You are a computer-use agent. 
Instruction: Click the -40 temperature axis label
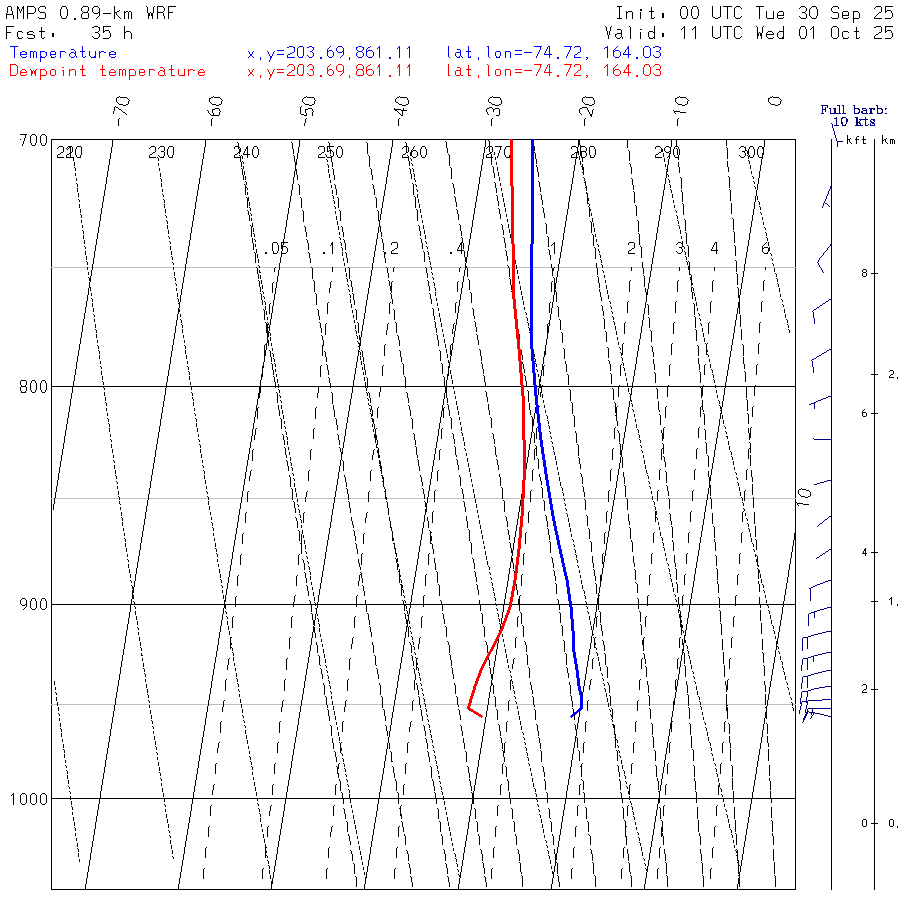coord(402,111)
